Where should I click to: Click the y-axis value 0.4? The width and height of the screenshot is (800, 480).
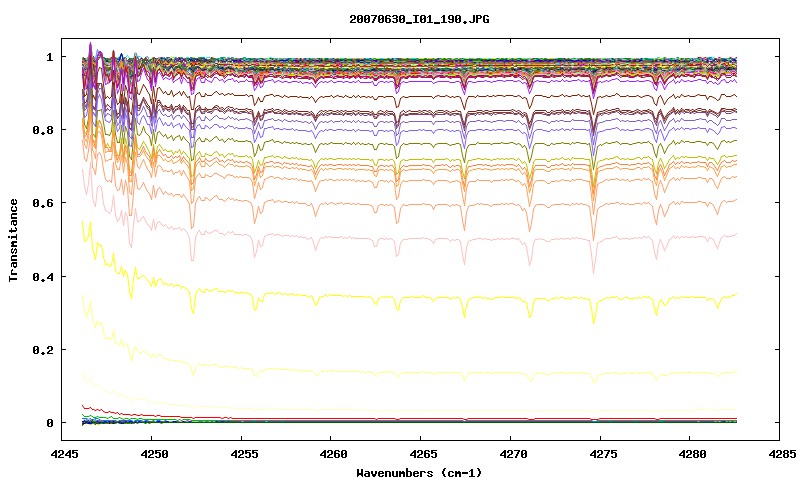pos(43,276)
